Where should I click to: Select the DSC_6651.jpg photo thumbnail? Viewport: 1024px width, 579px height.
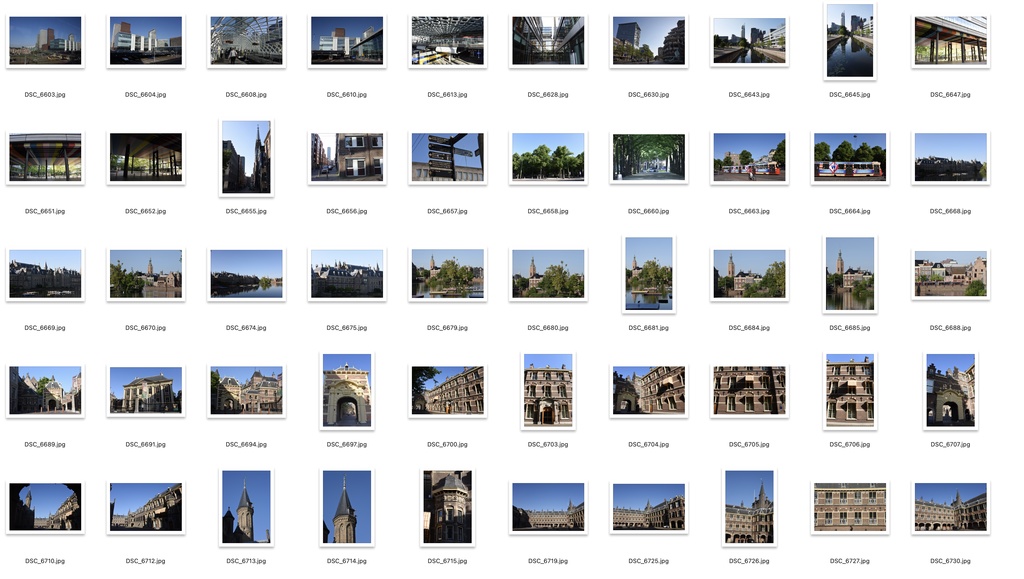(x=45, y=157)
